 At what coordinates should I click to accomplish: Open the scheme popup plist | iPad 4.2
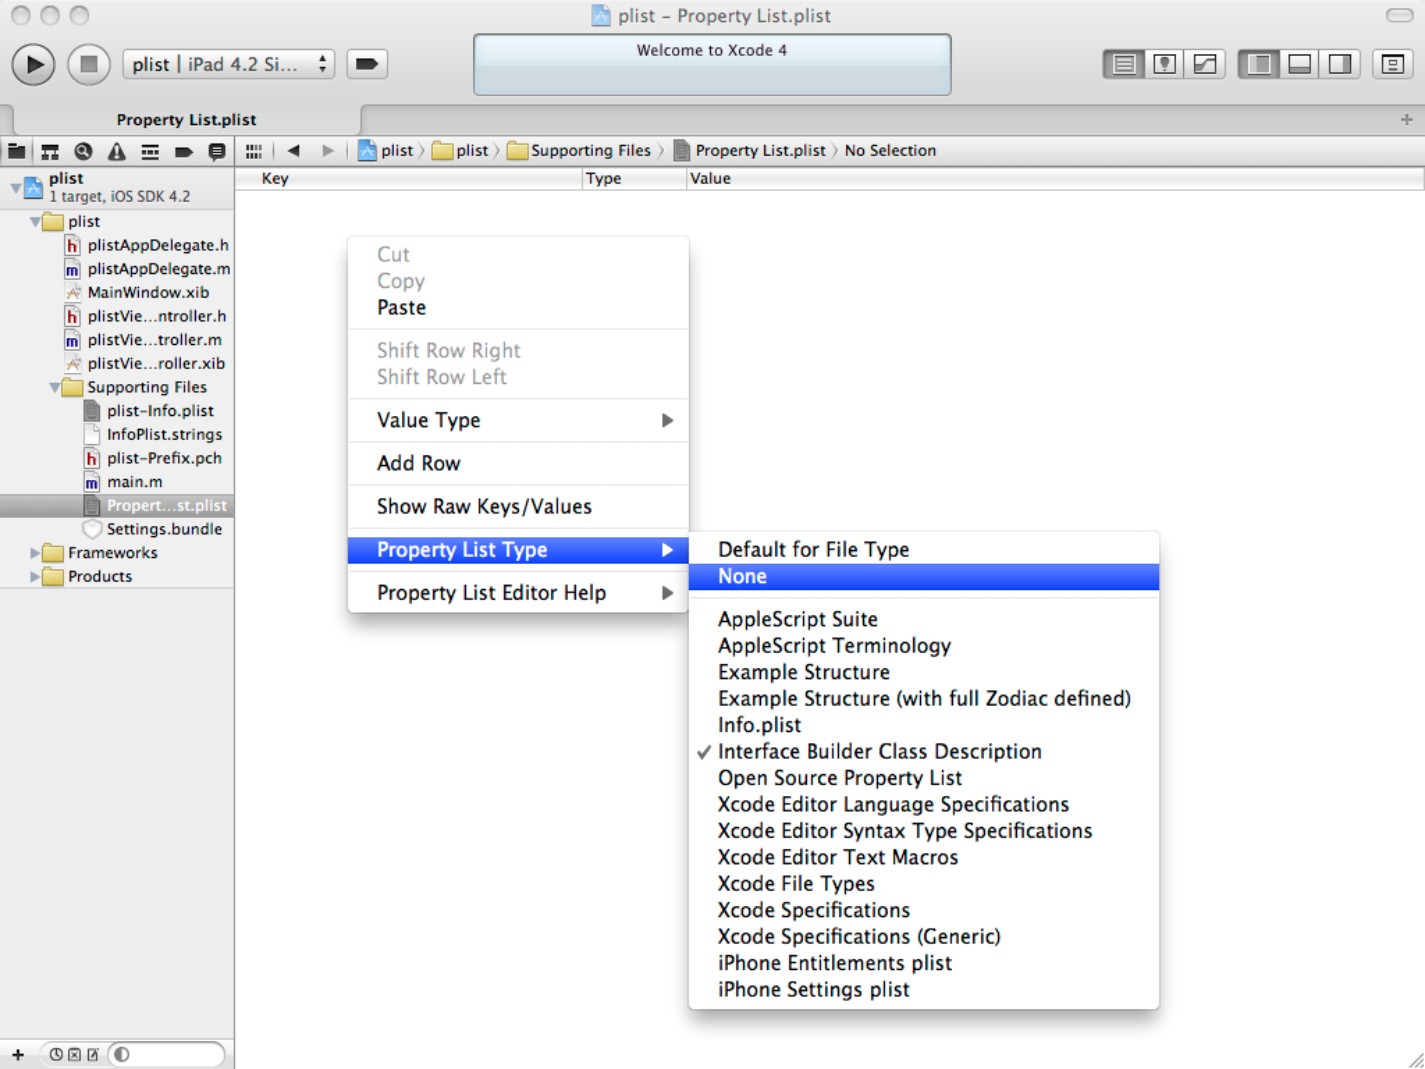(228, 64)
